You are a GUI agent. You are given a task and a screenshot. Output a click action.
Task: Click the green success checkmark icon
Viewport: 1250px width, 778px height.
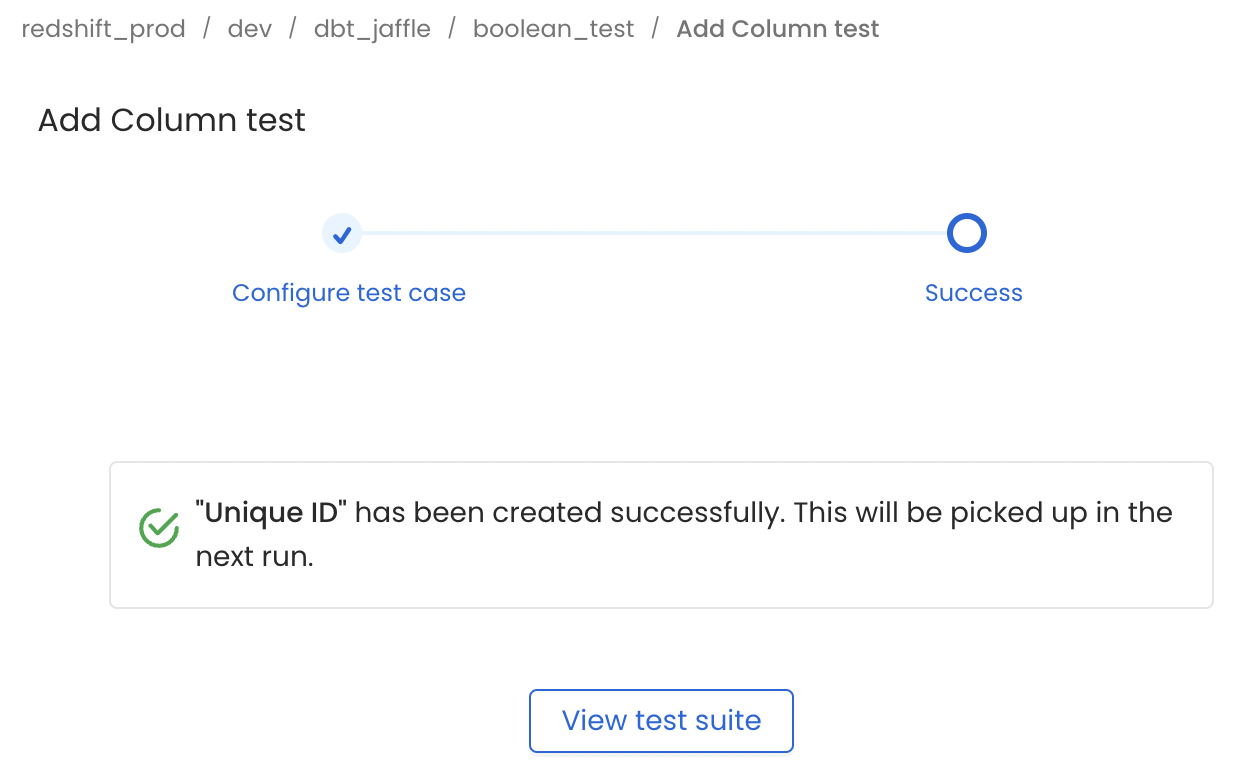158,528
